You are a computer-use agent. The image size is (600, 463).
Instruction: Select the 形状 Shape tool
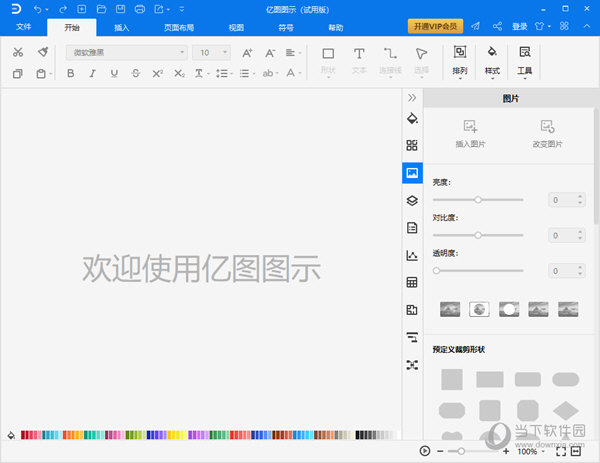pyautogui.click(x=328, y=61)
